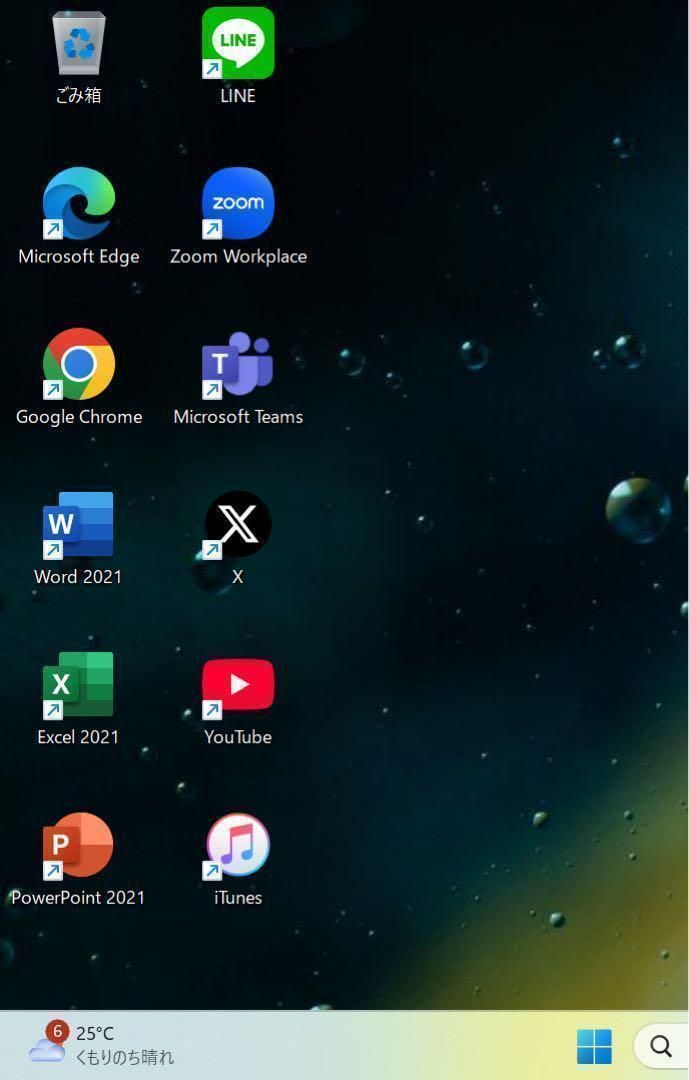Click the PowerPoint 2021 shortcut icon
Viewport: 689px width, 1080px height.
point(78,845)
